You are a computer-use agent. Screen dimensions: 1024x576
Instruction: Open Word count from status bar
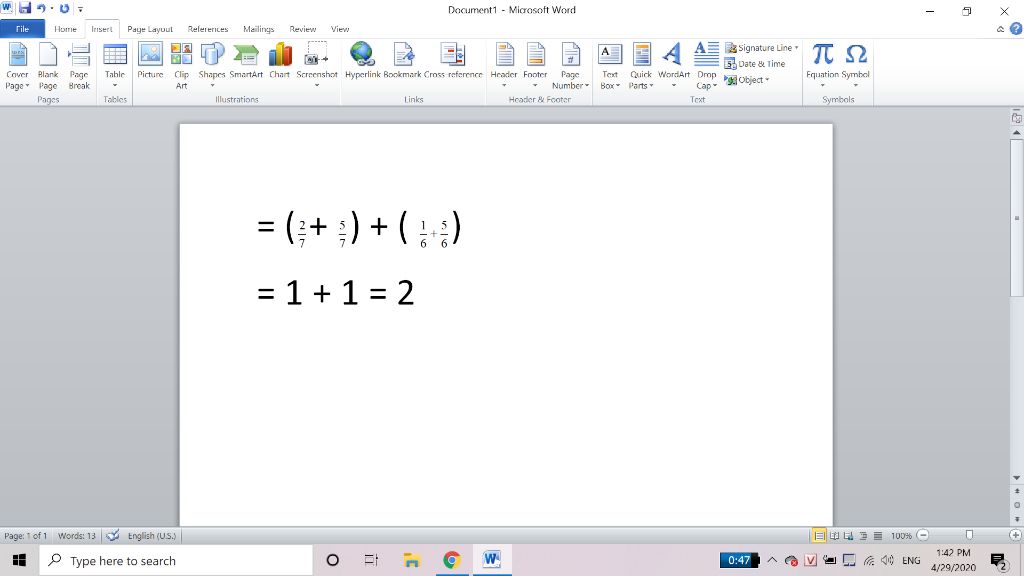click(x=76, y=536)
